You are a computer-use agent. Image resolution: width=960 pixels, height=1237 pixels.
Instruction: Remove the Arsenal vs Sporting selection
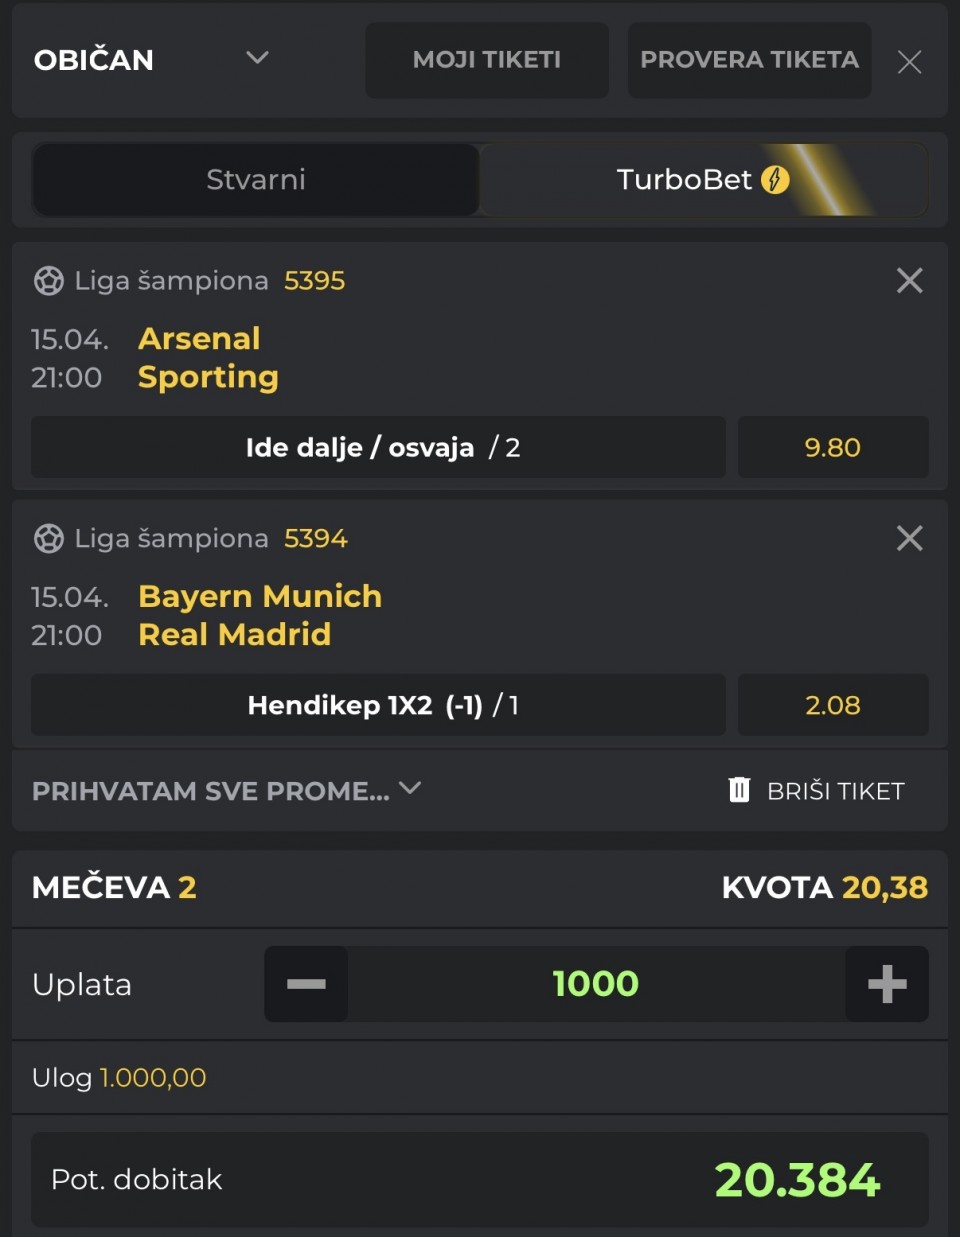[x=909, y=281]
